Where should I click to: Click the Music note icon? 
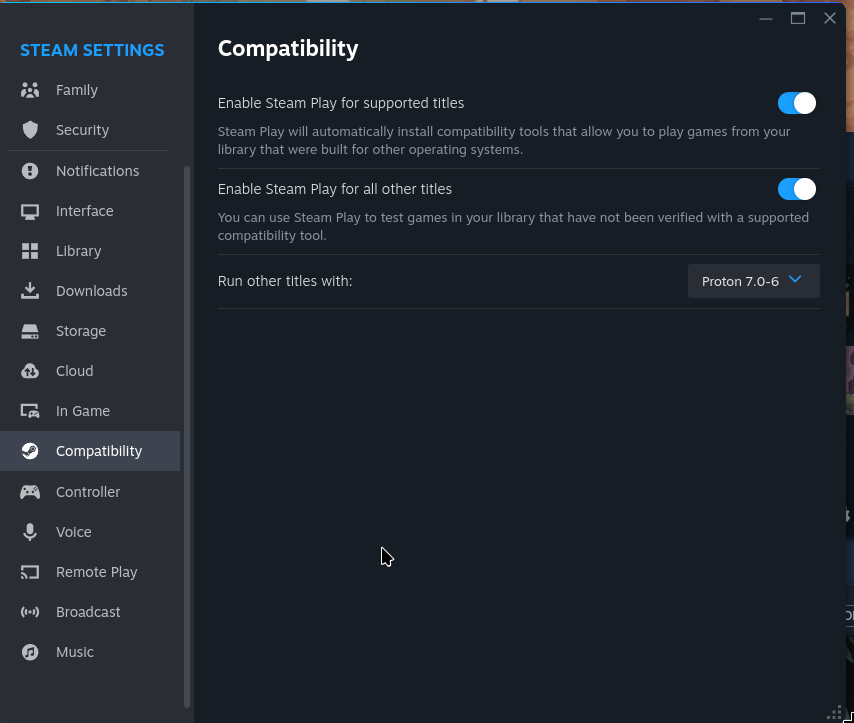click(x=30, y=652)
